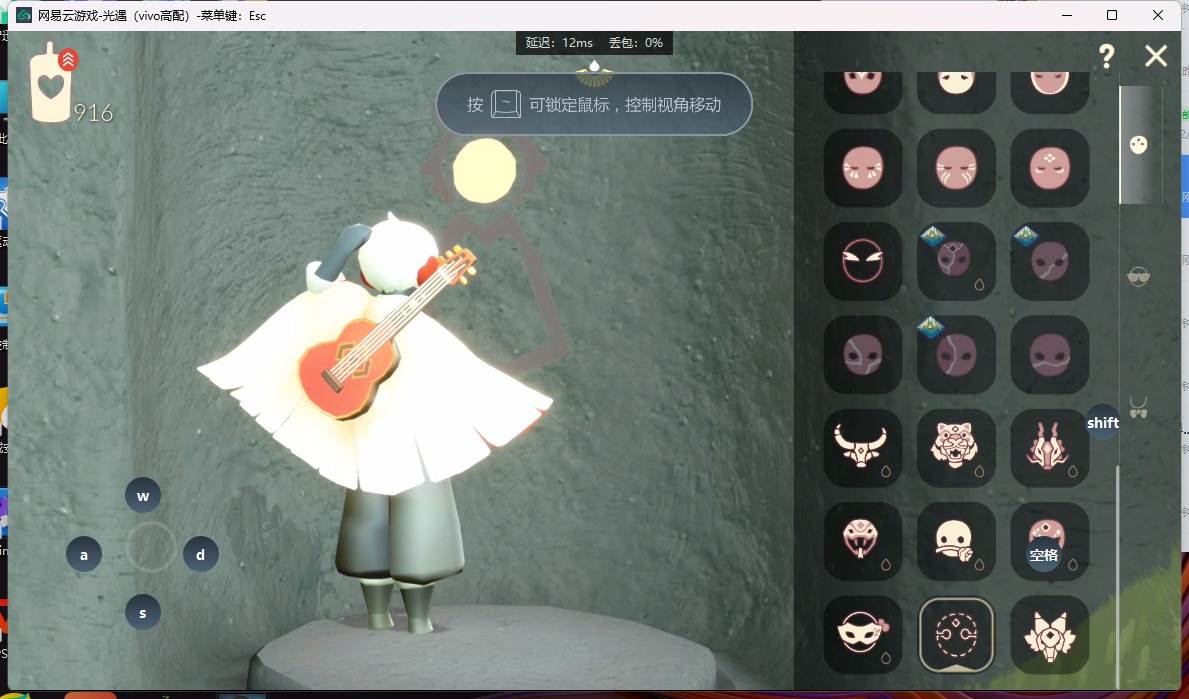Click the 丢包: 0% packet loss readout
The height and width of the screenshot is (699, 1189).
tap(636, 42)
